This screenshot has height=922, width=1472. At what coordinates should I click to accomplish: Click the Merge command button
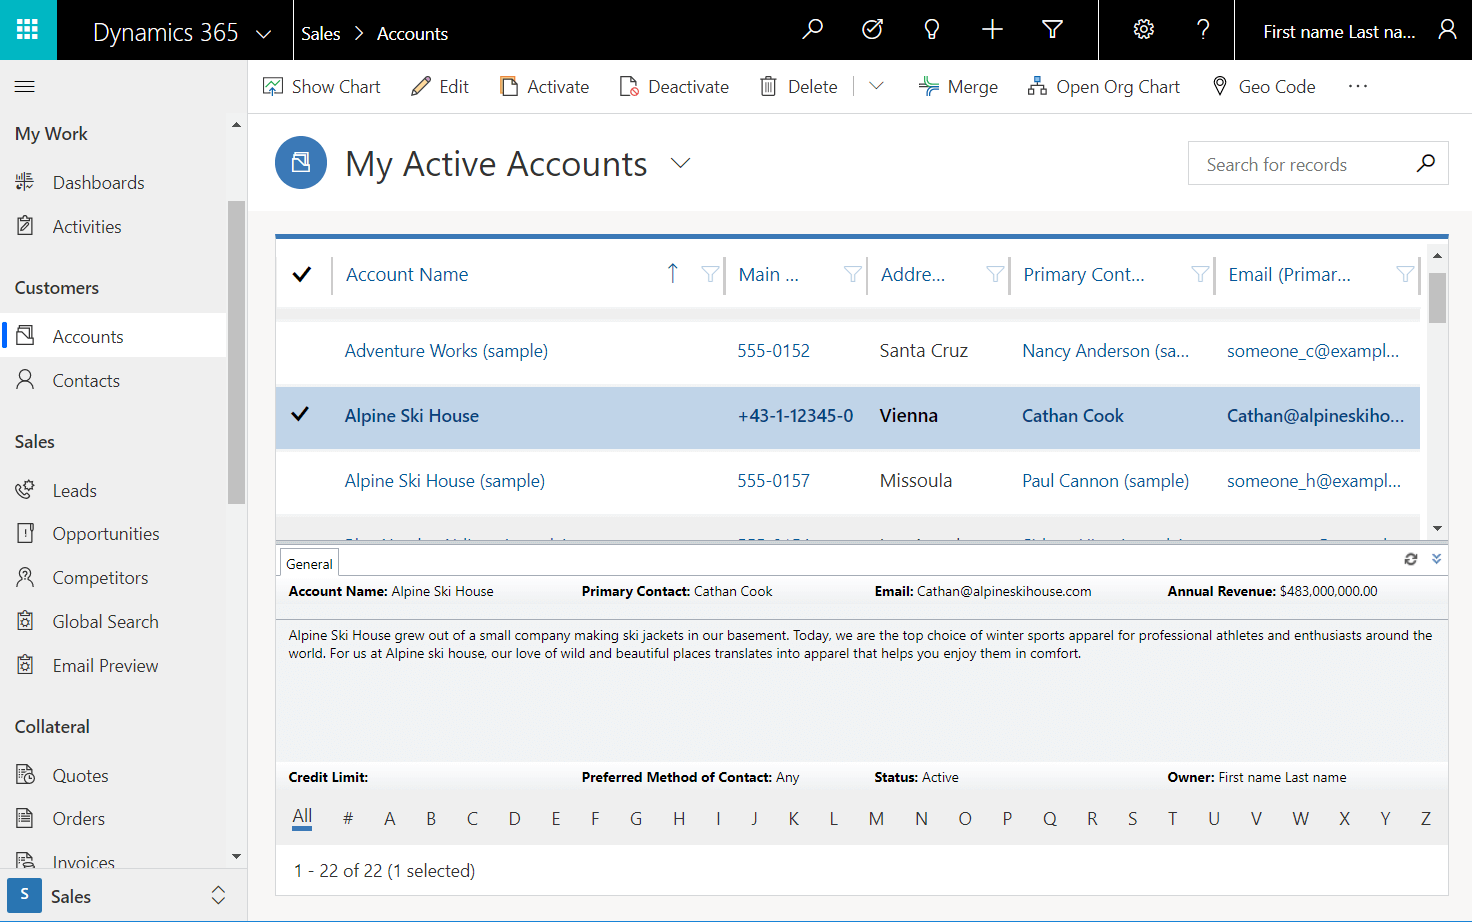(958, 86)
